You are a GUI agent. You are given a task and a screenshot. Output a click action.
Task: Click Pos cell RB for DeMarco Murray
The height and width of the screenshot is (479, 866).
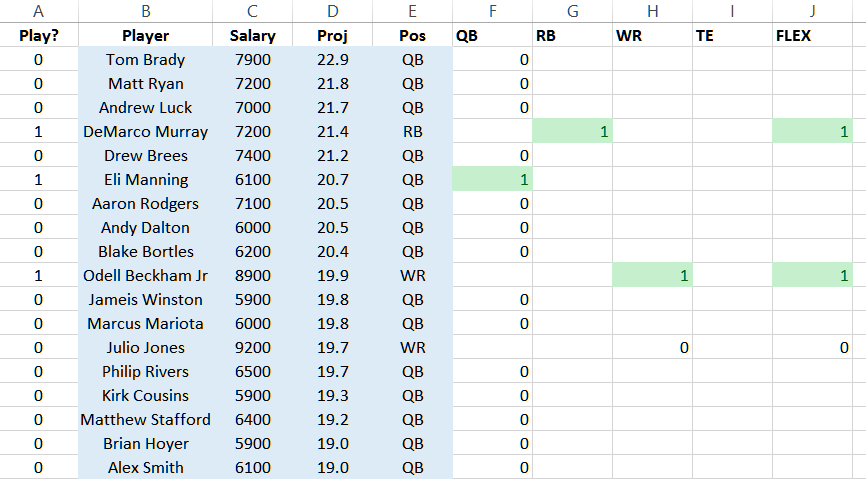click(x=413, y=131)
